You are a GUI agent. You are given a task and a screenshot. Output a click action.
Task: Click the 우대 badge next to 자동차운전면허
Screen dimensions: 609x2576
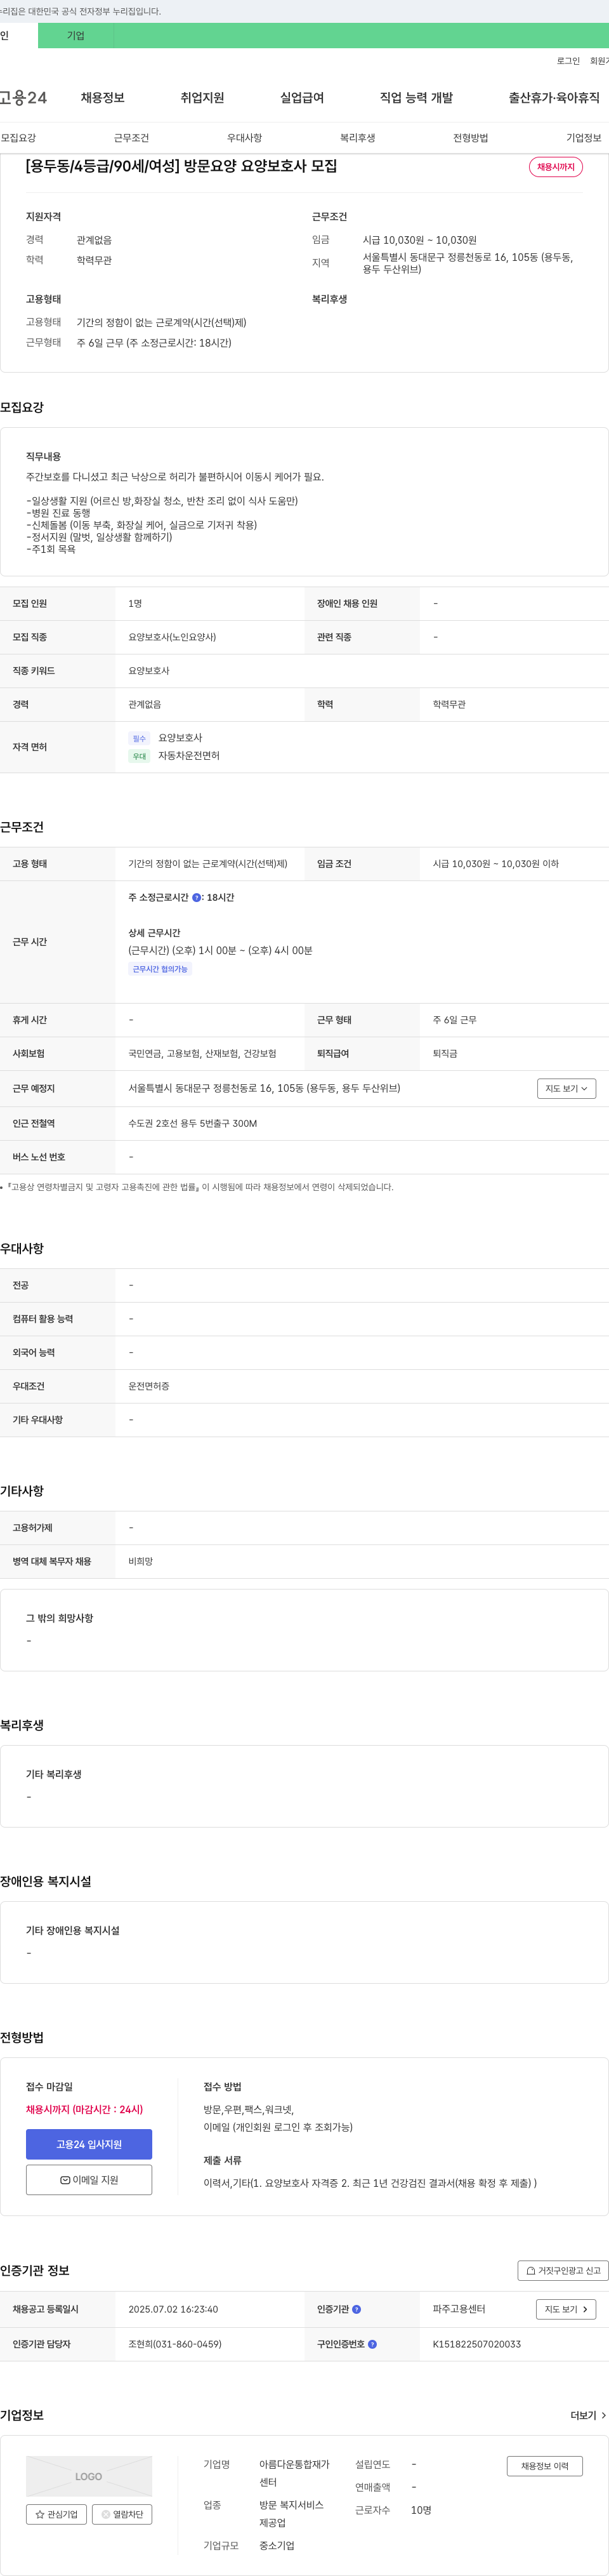click(x=139, y=756)
